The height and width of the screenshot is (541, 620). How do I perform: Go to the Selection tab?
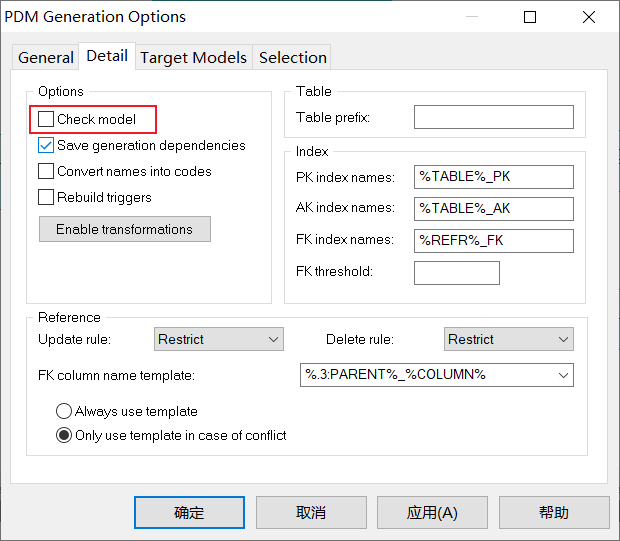292,58
